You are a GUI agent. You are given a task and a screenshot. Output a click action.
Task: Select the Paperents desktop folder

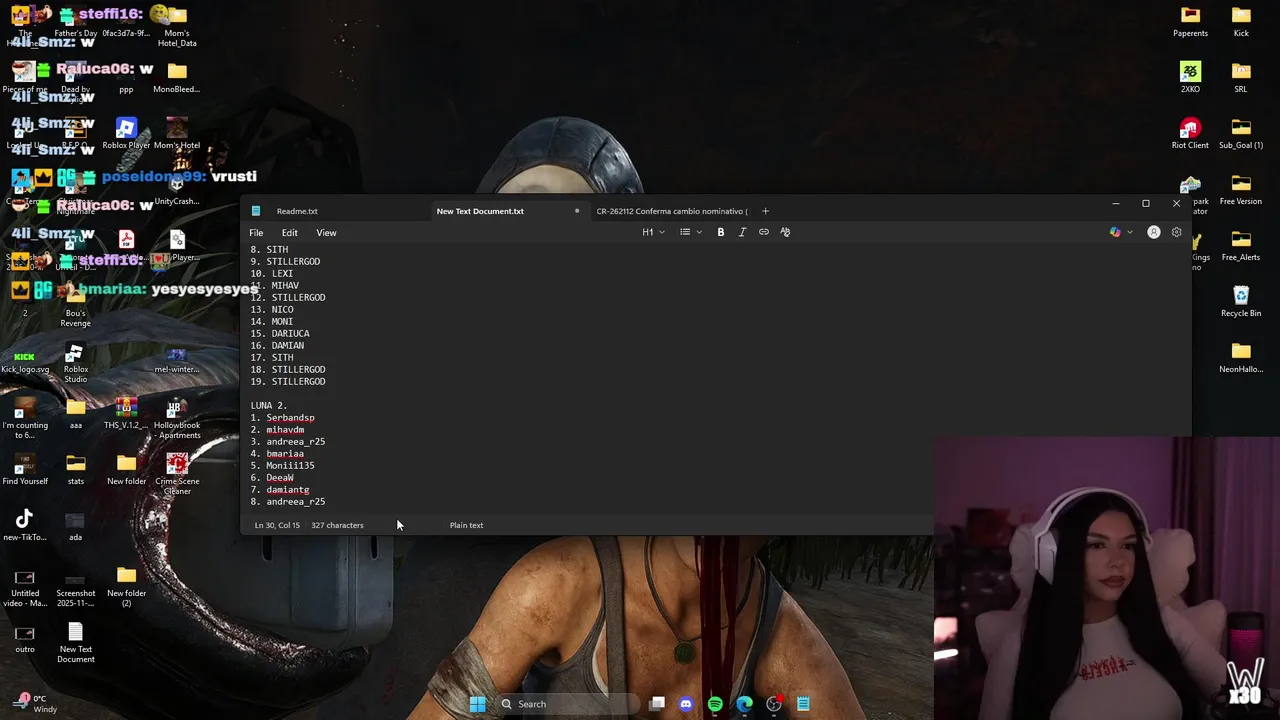(x=1190, y=22)
